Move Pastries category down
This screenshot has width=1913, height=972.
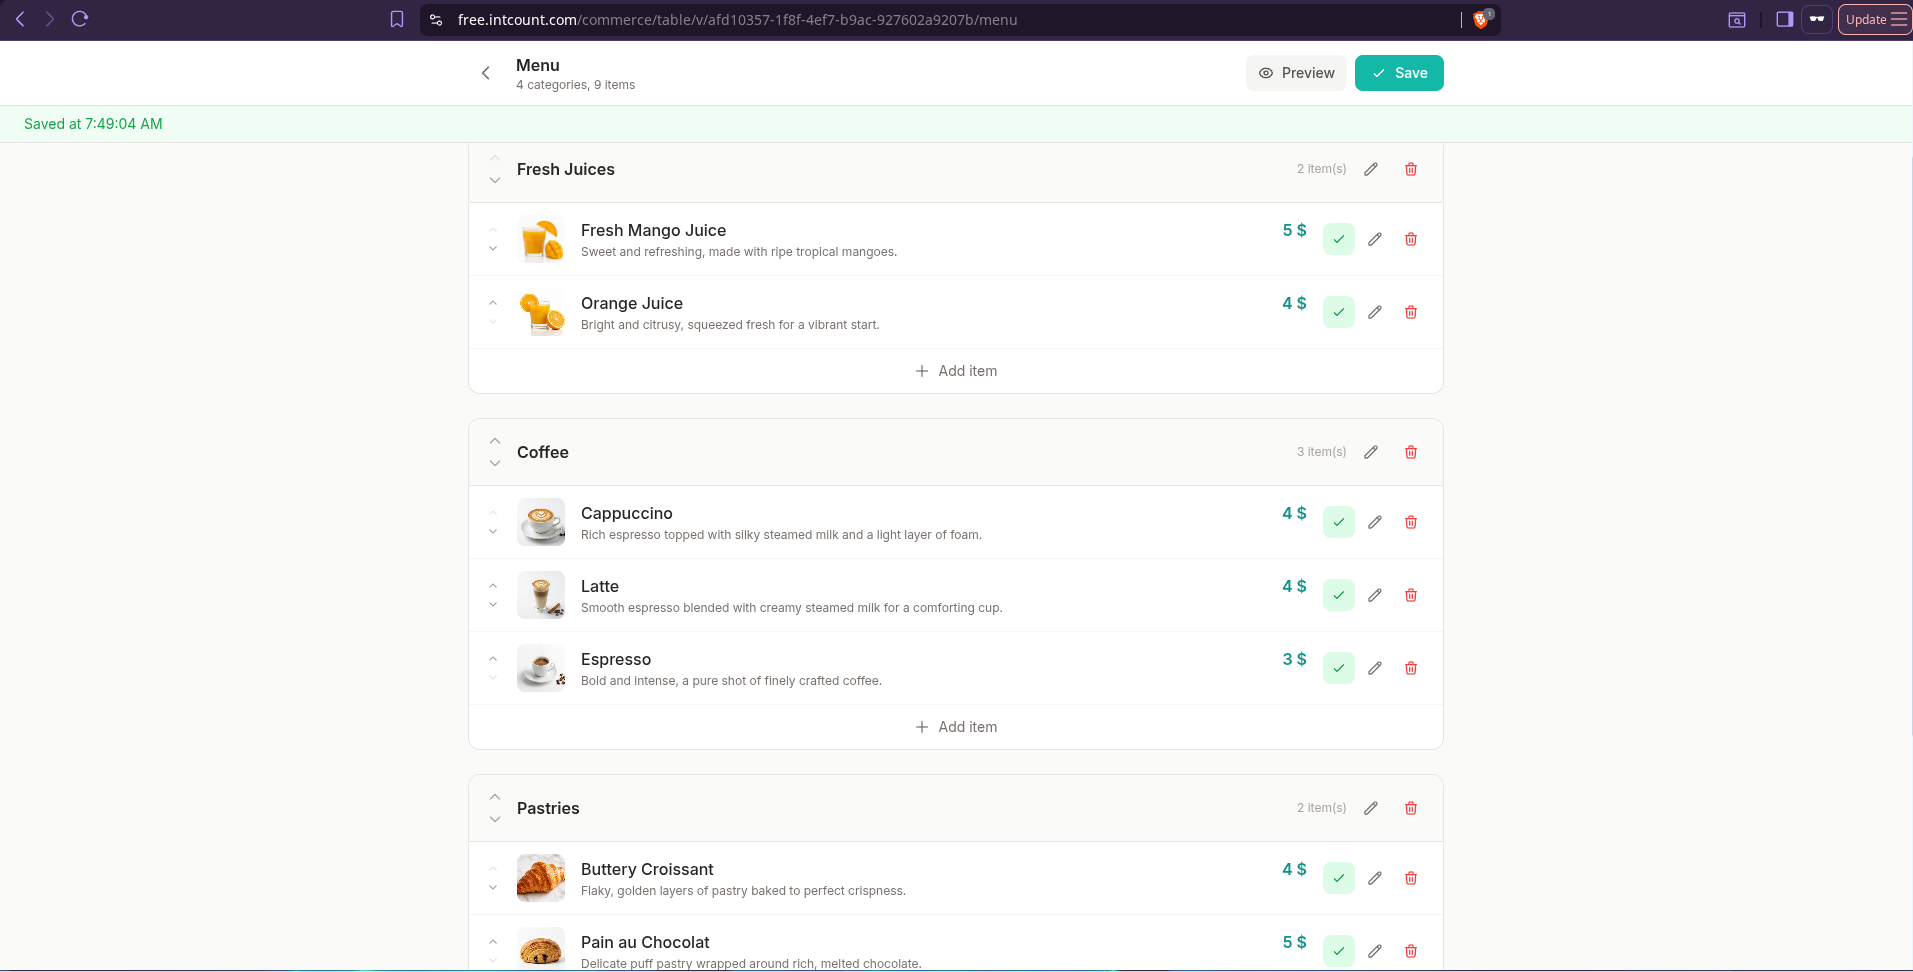tap(495, 820)
